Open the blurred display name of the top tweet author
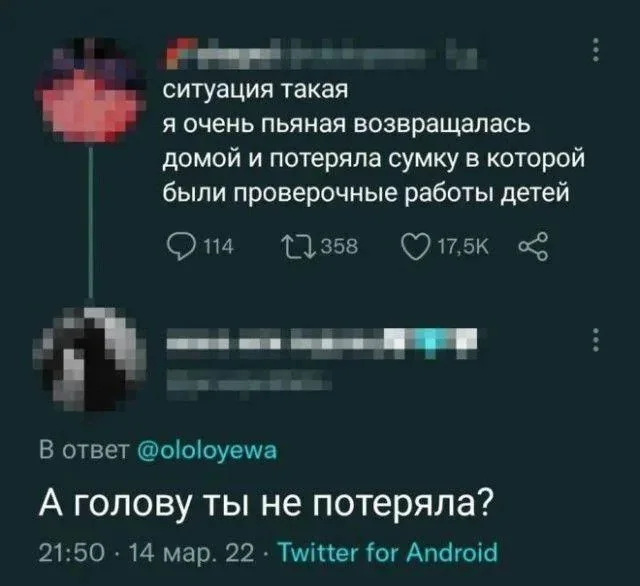The height and width of the screenshot is (586, 640). point(322,54)
